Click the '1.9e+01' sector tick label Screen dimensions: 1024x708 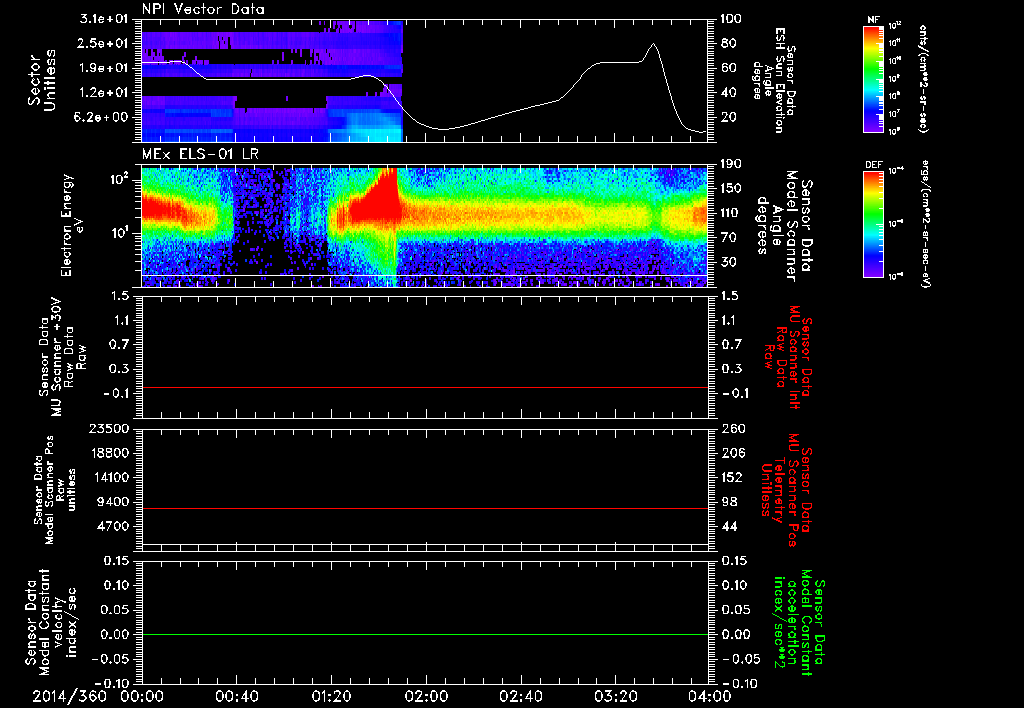[x=104, y=68]
